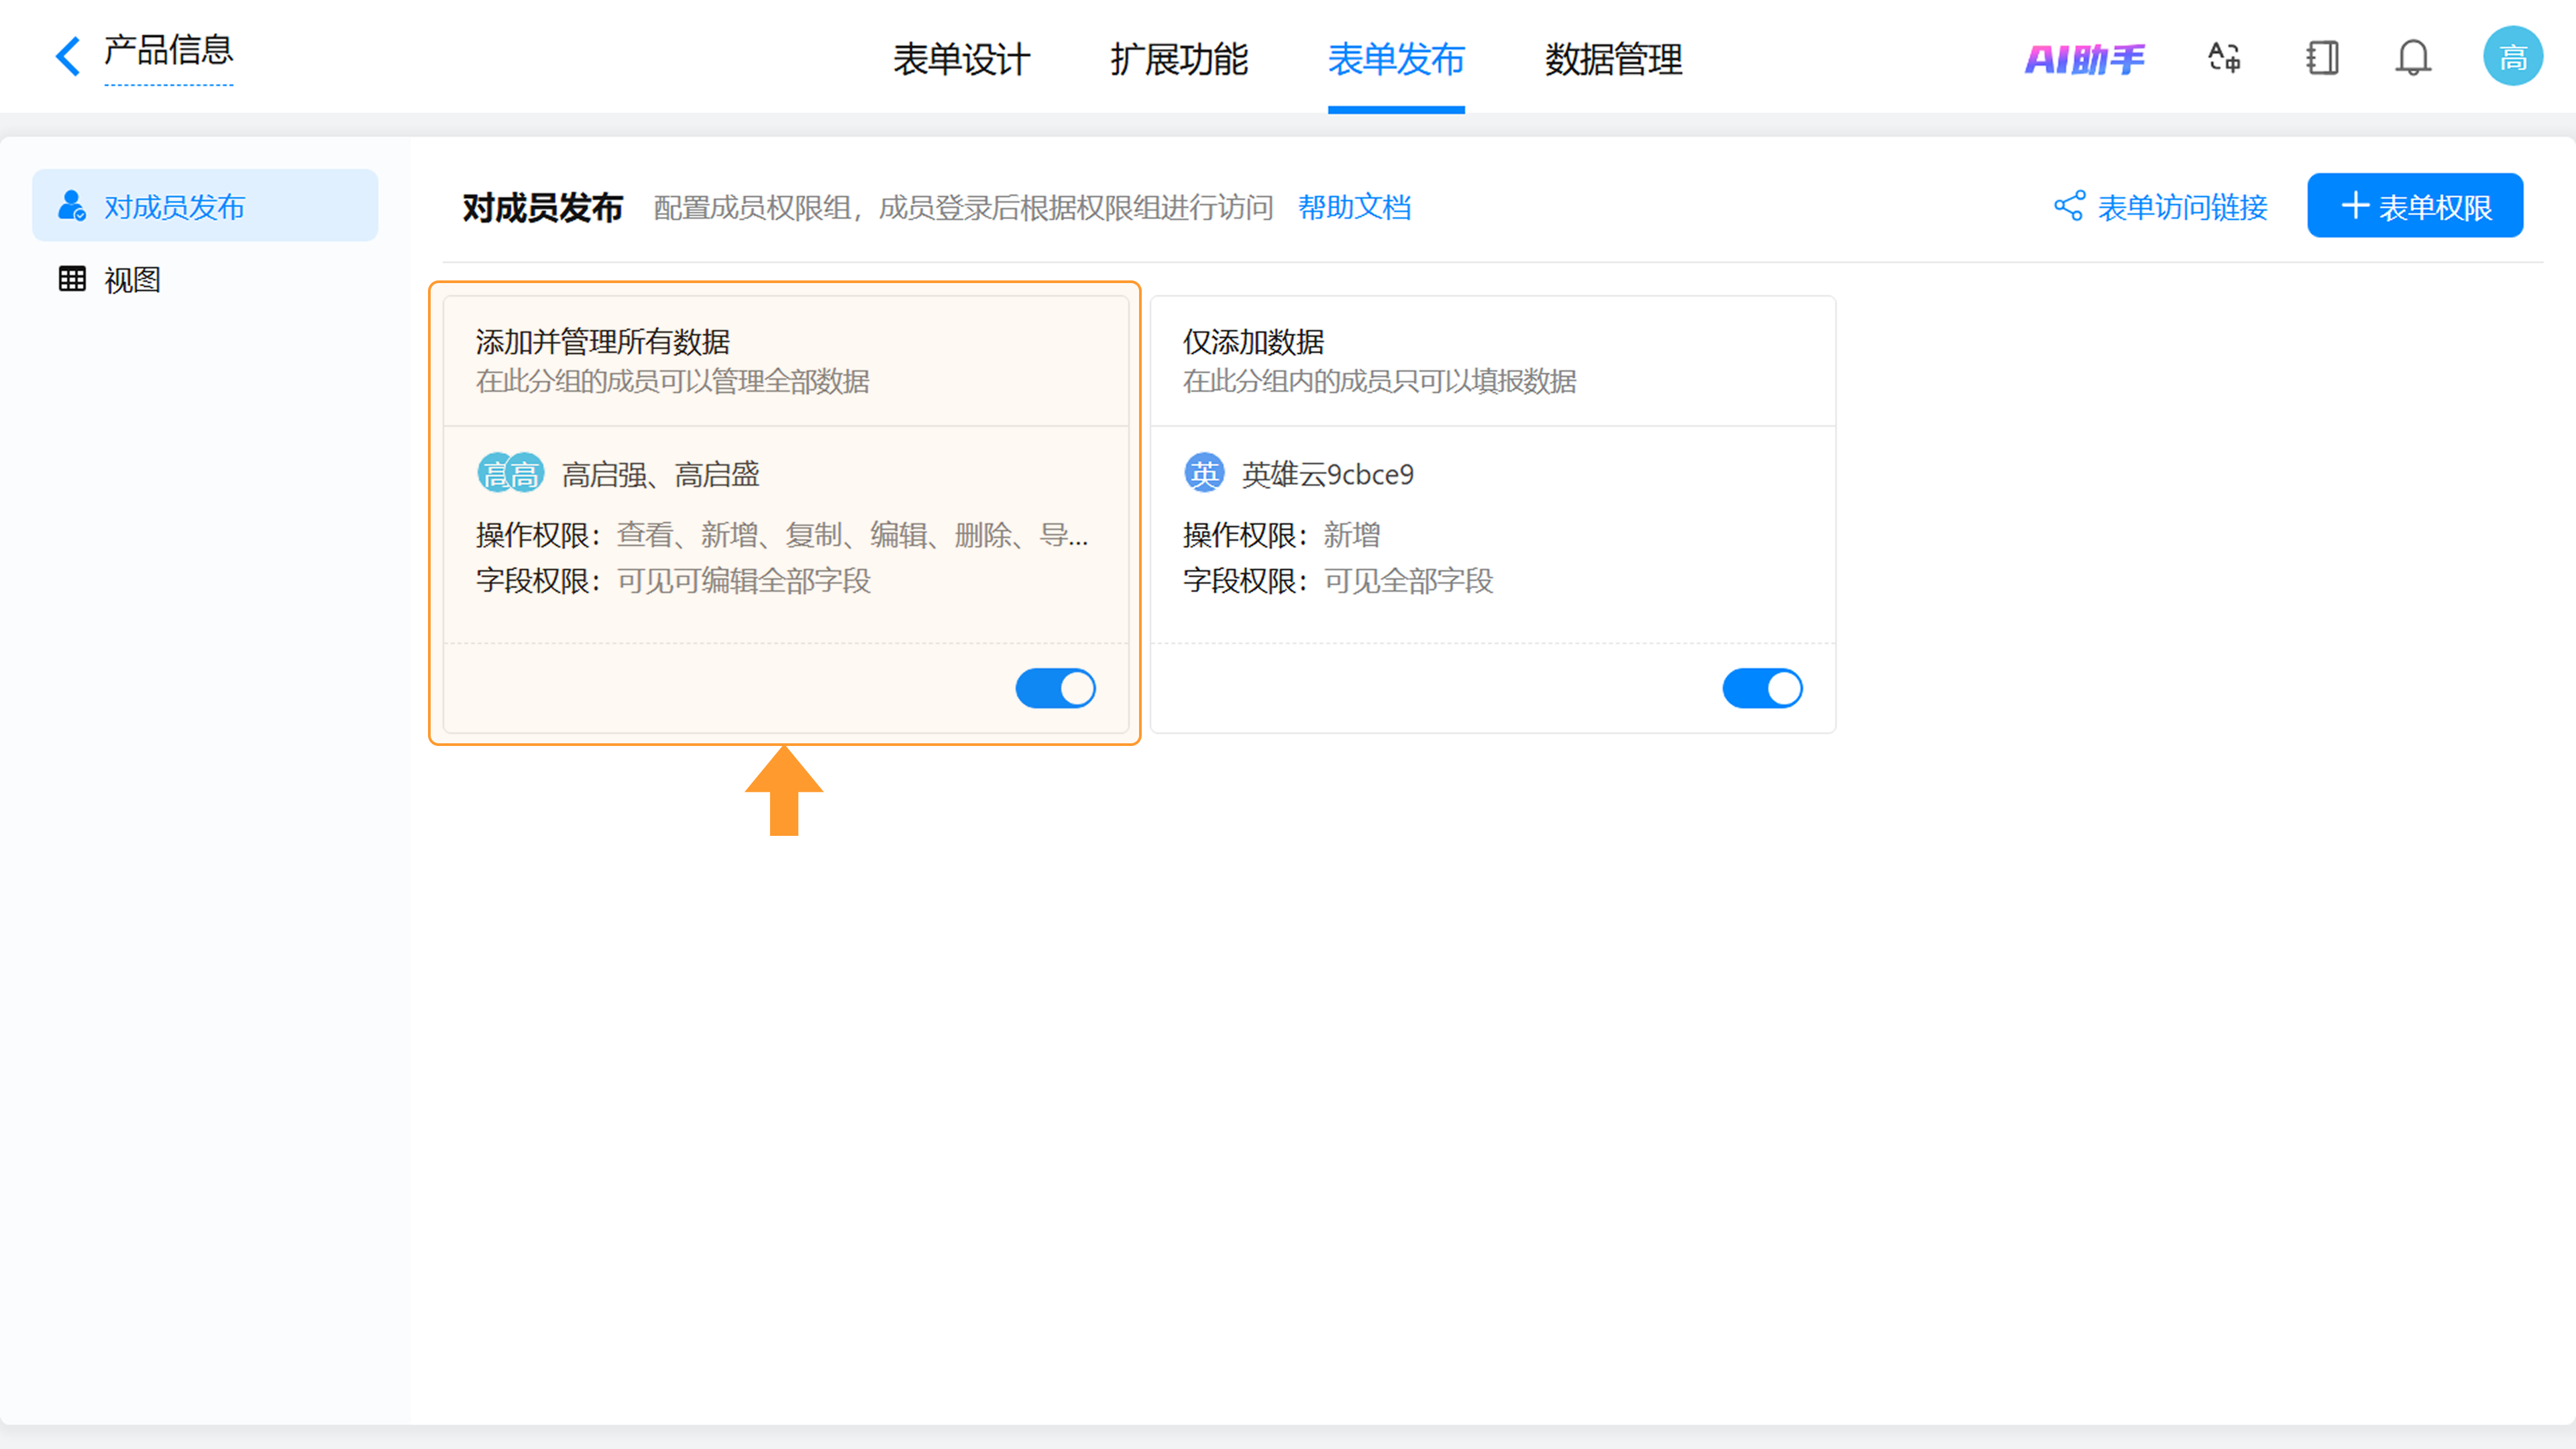
Task: Click the 对成员发布 page heading
Action: coord(543,207)
